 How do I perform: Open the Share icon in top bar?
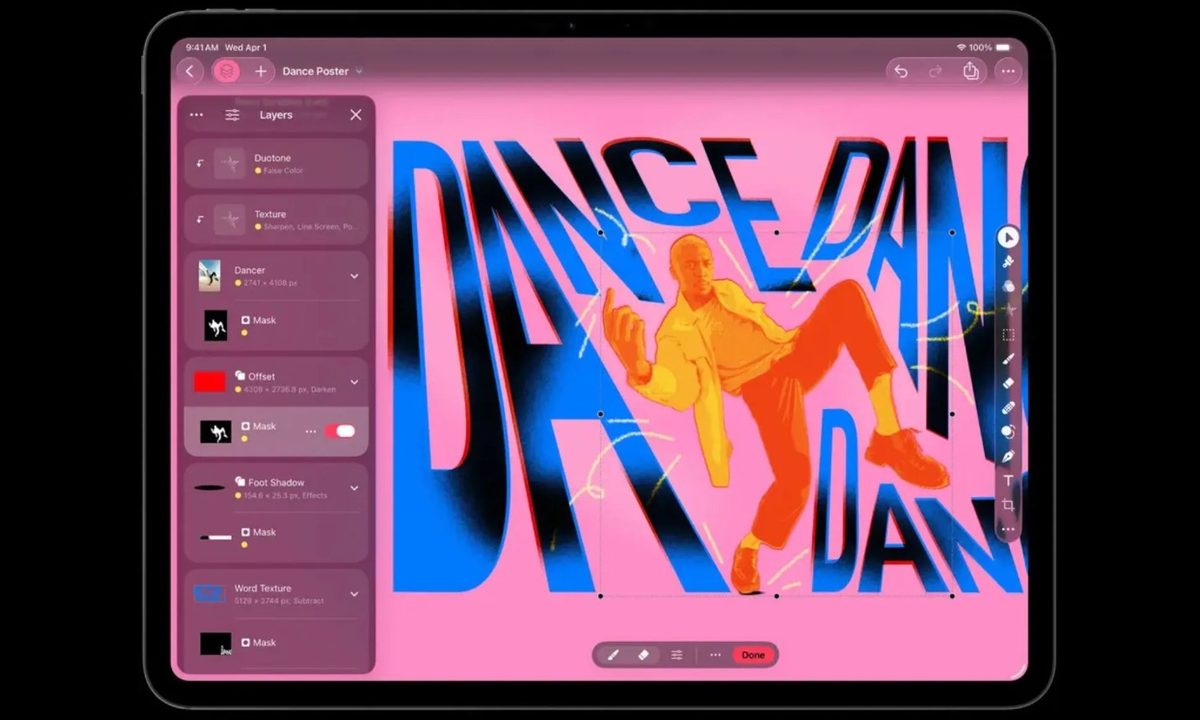(970, 71)
